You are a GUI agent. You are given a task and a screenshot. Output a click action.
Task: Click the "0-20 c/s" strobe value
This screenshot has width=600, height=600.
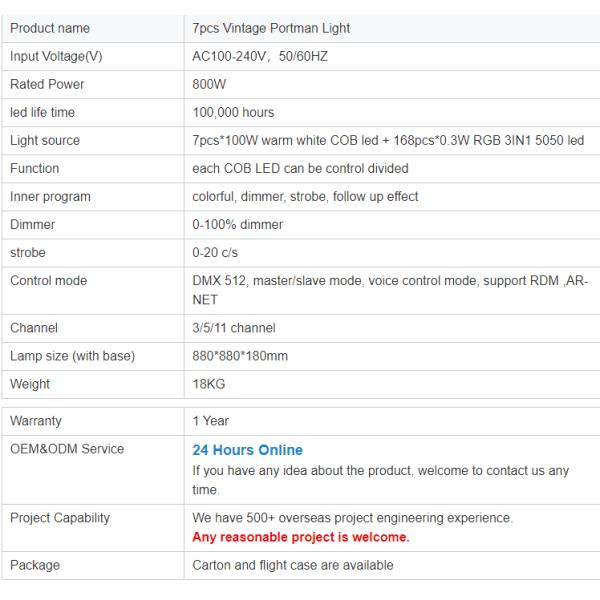(x=213, y=253)
